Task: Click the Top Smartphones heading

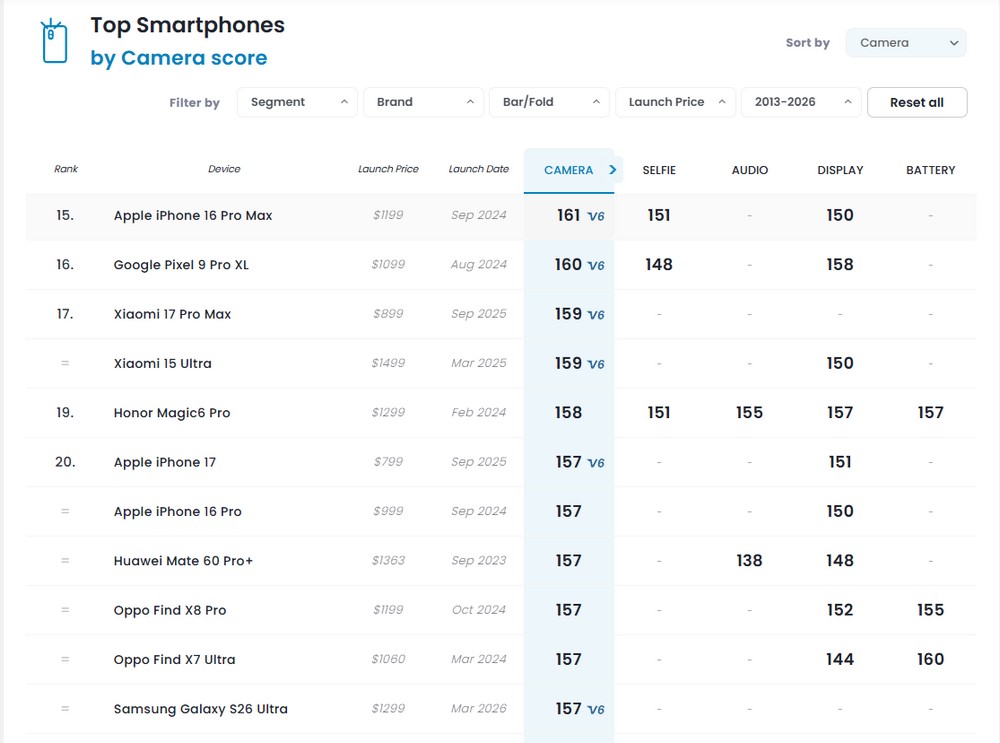Action: point(188,26)
